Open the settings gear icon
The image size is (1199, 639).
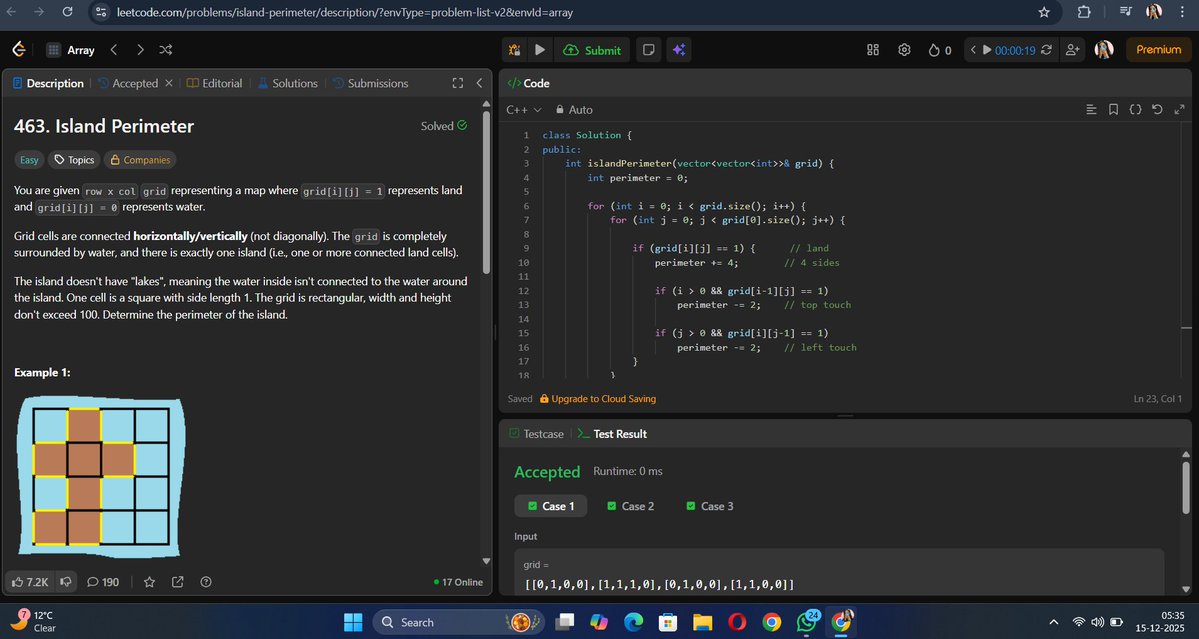[904, 50]
